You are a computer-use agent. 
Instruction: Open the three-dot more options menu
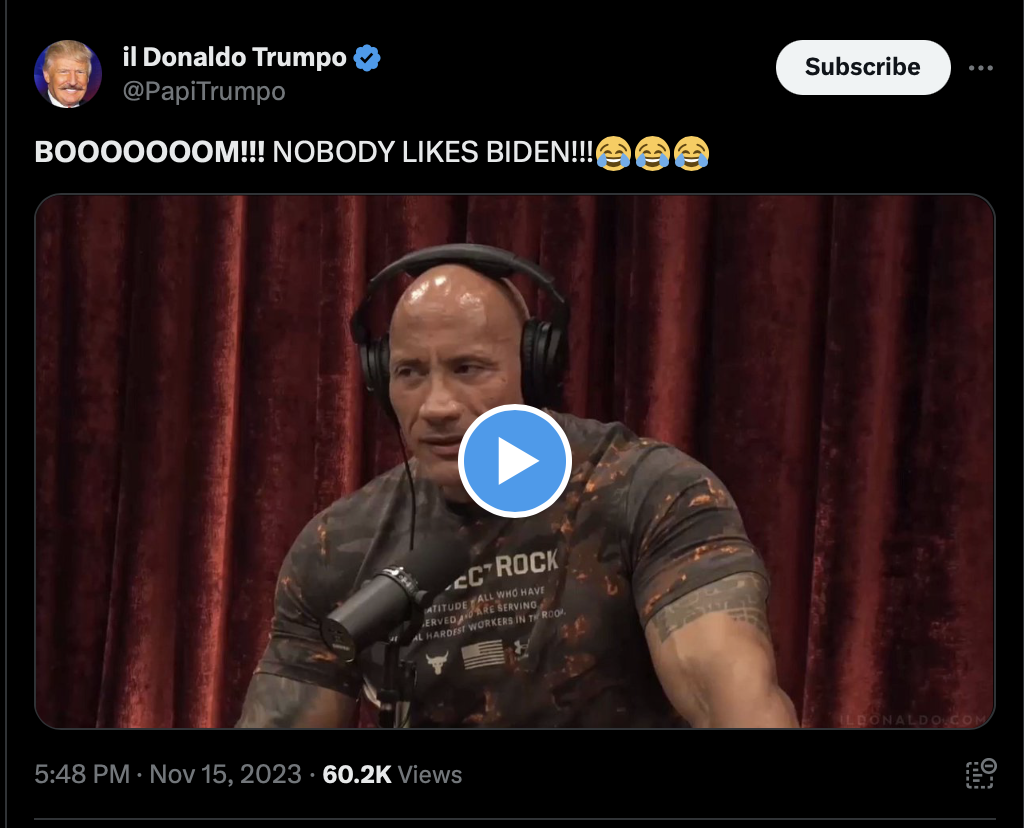(x=981, y=68)
